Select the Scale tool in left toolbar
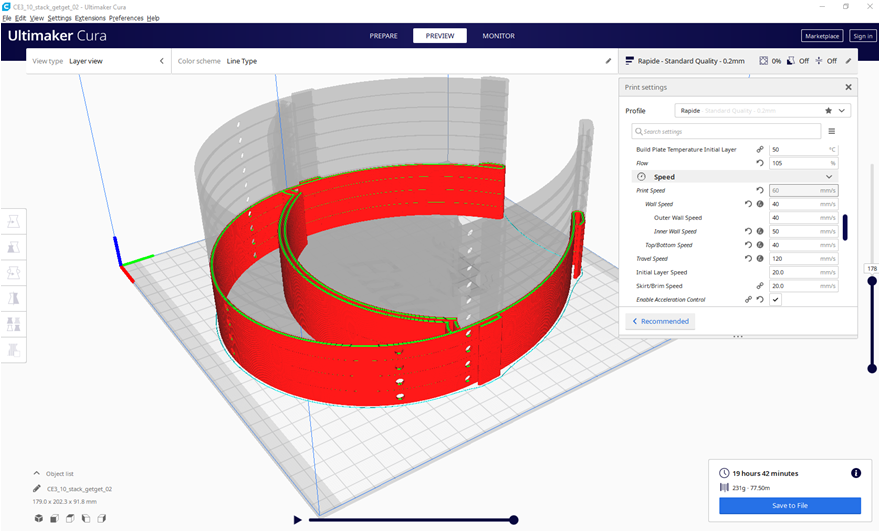The width and height of the screenshot is (880, 532). pyautogui.click(x=13, y=247)
